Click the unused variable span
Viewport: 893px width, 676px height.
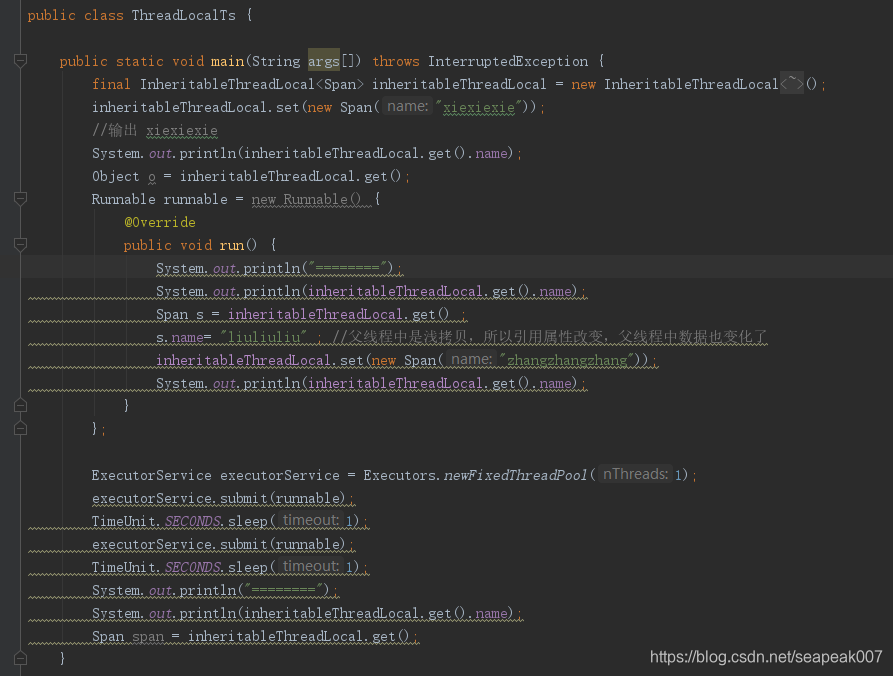click(x=148, y=637)
